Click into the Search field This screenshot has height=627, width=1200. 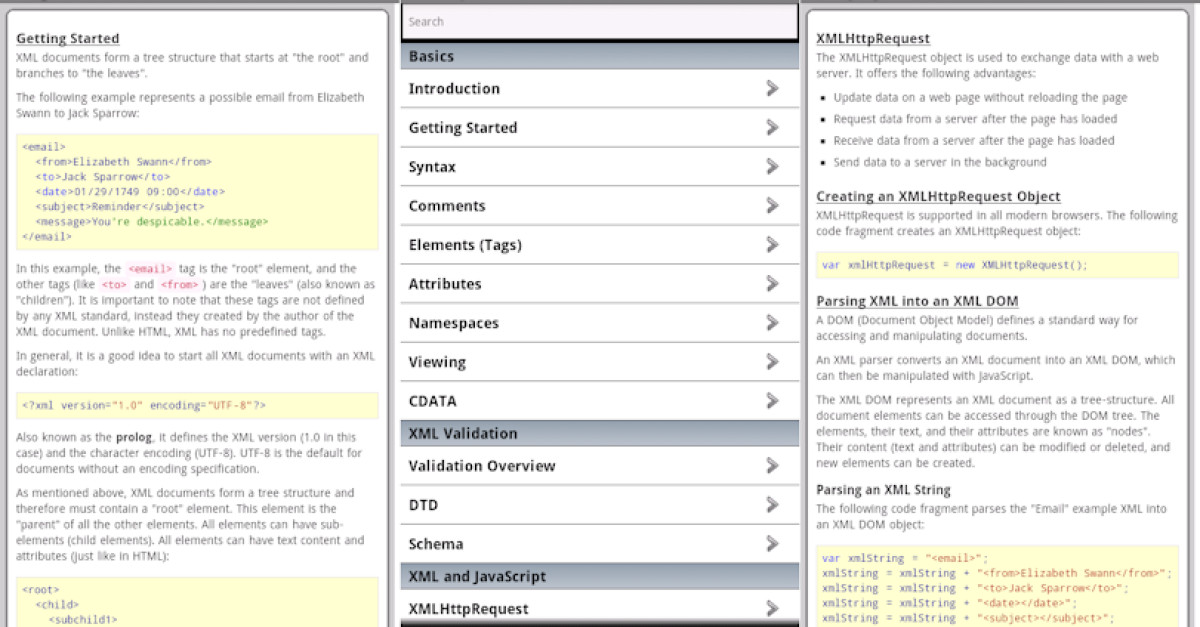tap(600, 21)
